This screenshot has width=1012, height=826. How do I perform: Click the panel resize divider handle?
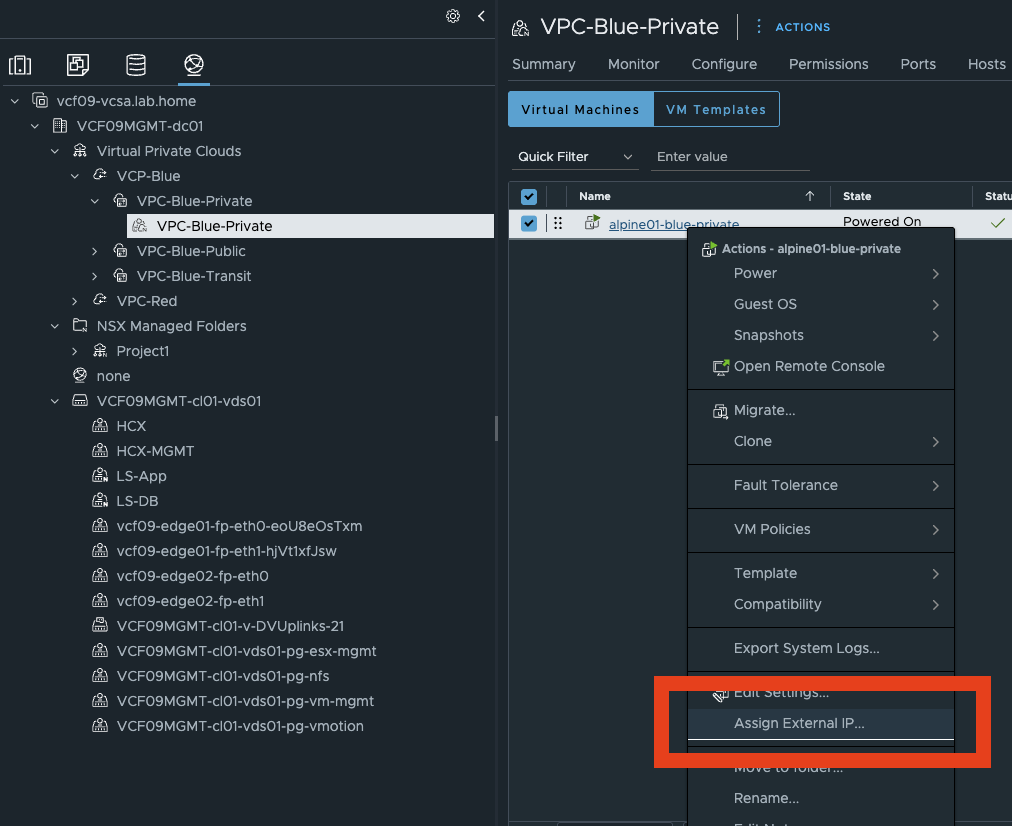click(x=496, y=428)
